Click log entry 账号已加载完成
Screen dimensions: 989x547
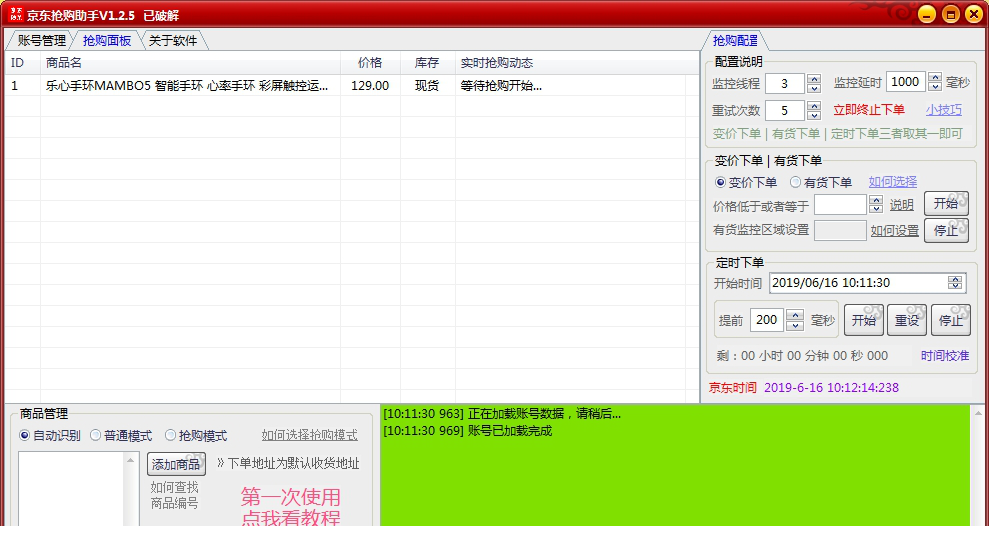[467, 431]
